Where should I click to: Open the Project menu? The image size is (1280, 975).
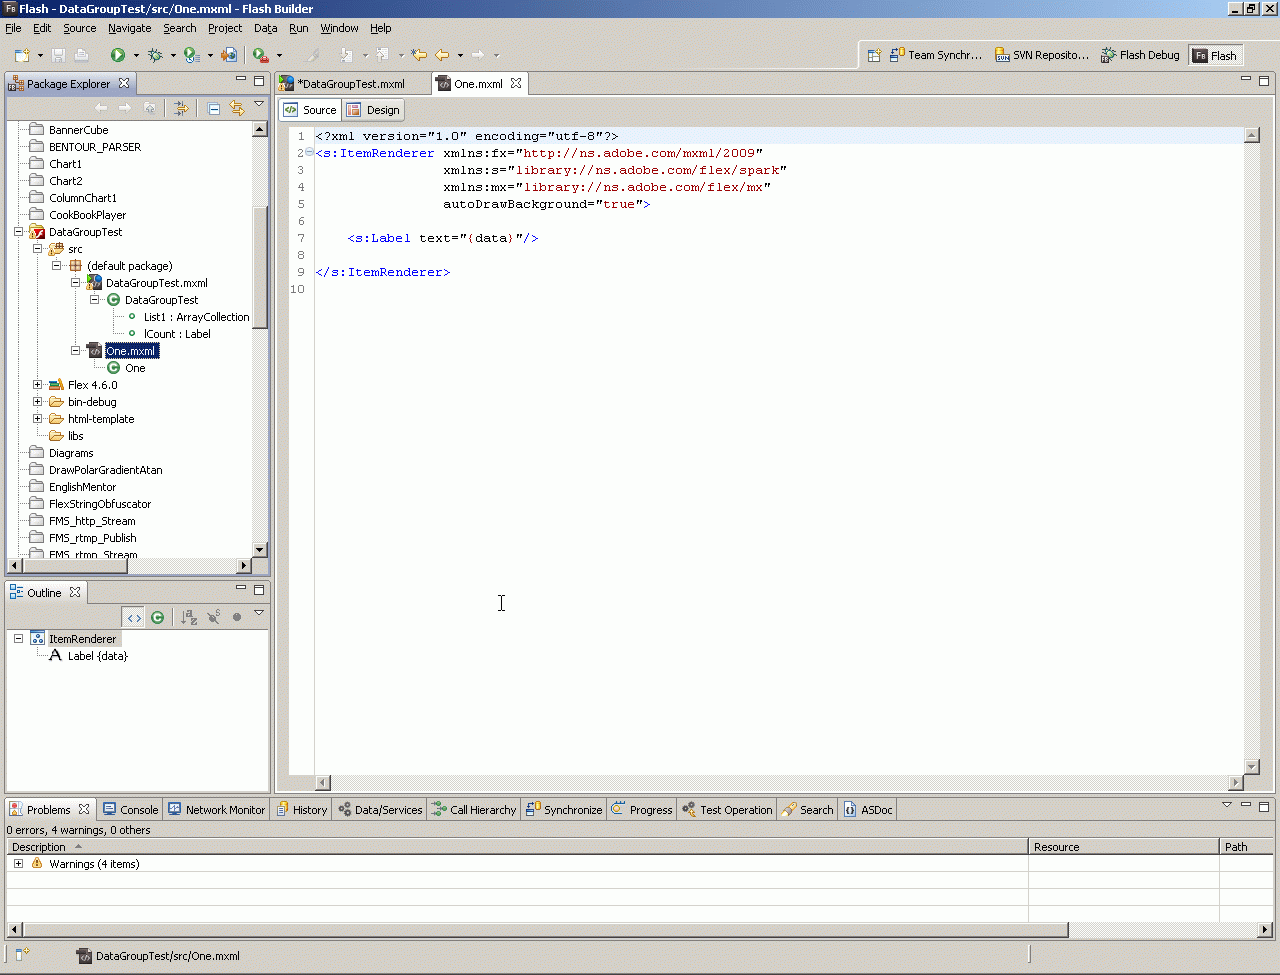click(225, 28)
